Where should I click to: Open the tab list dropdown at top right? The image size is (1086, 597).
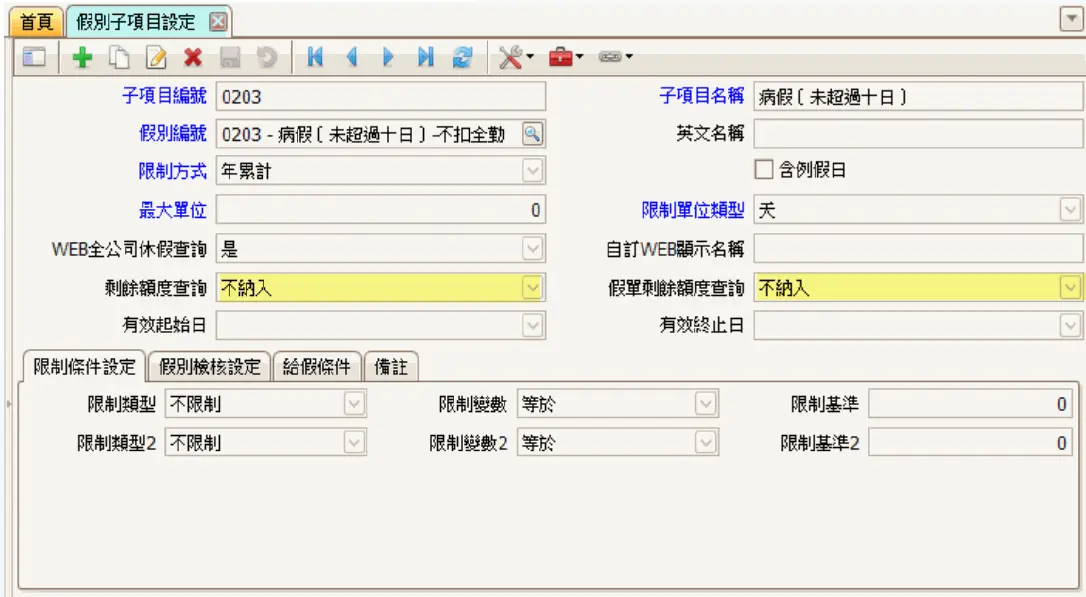pyautogui.click(x=1071, y=18)
